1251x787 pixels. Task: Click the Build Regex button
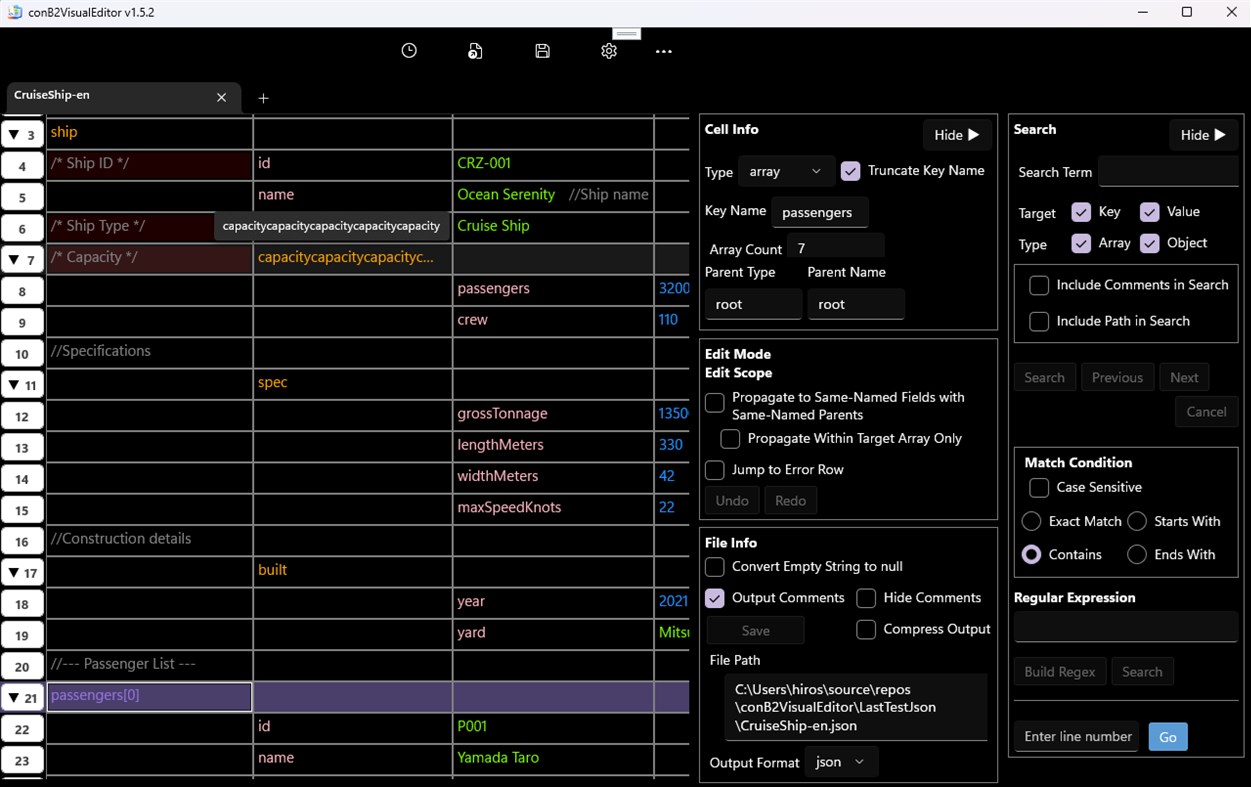click(x=1060, y=672)
